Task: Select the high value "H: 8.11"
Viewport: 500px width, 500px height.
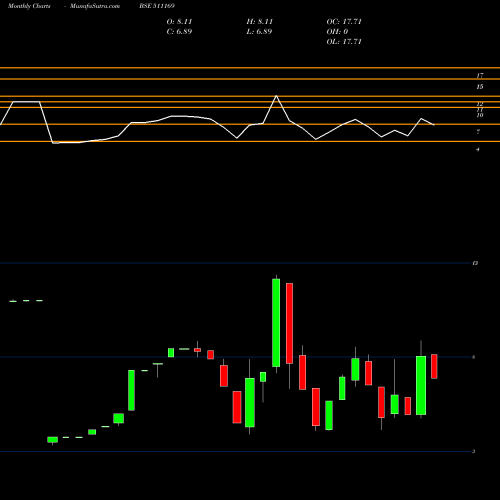Action: click(x=260, y=22)
